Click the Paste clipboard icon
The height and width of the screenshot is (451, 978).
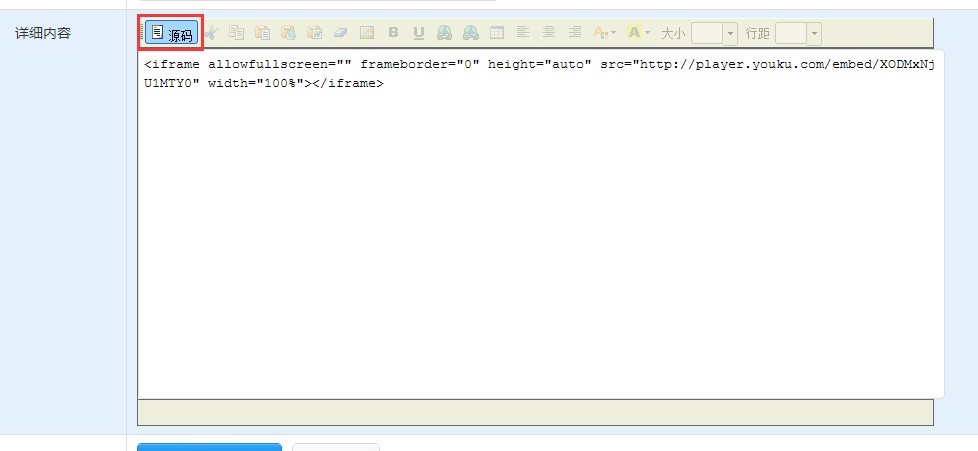coord(263,32)
